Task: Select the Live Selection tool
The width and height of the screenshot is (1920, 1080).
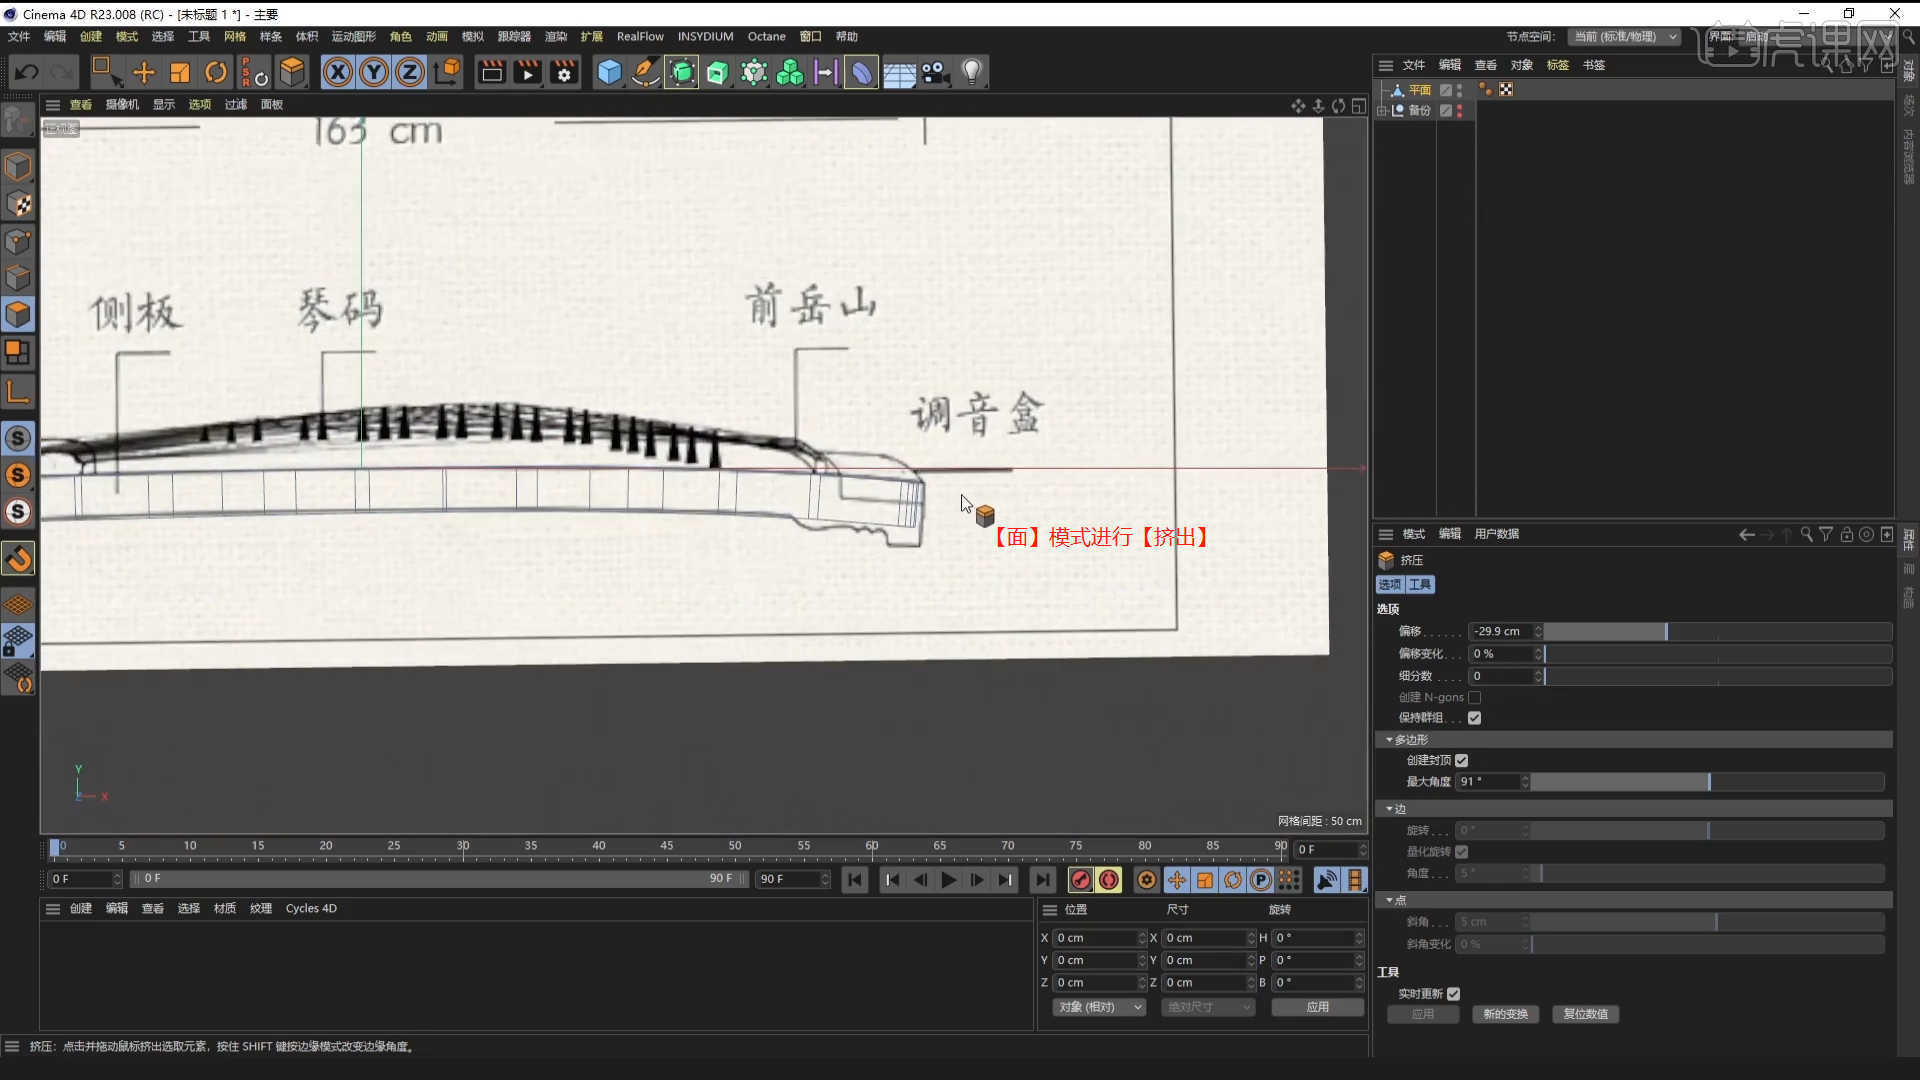Action: coord(105,72)
